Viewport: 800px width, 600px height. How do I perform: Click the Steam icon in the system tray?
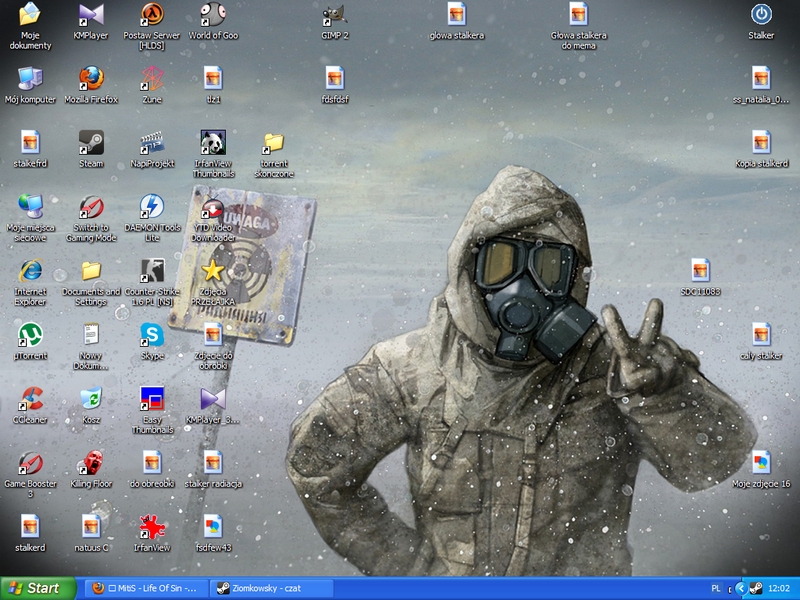(756, 589)
